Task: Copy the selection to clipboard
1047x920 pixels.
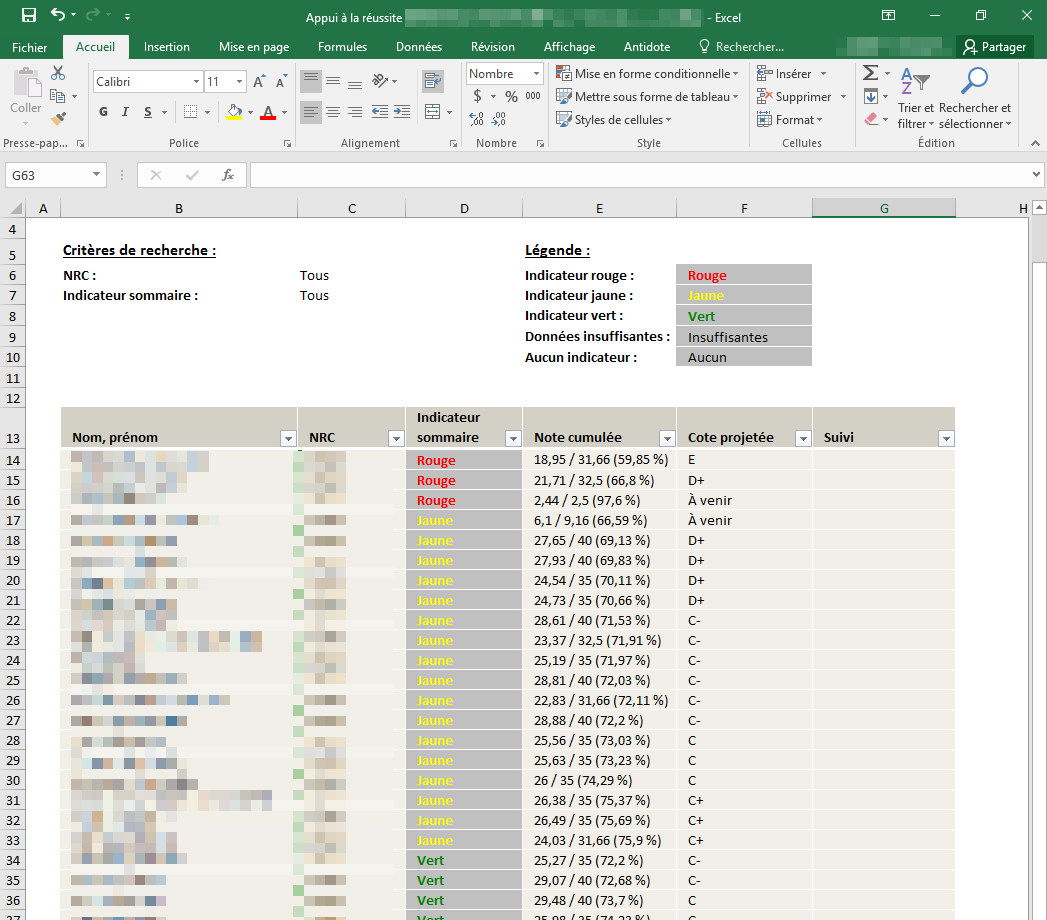Action: pos(58,96)
